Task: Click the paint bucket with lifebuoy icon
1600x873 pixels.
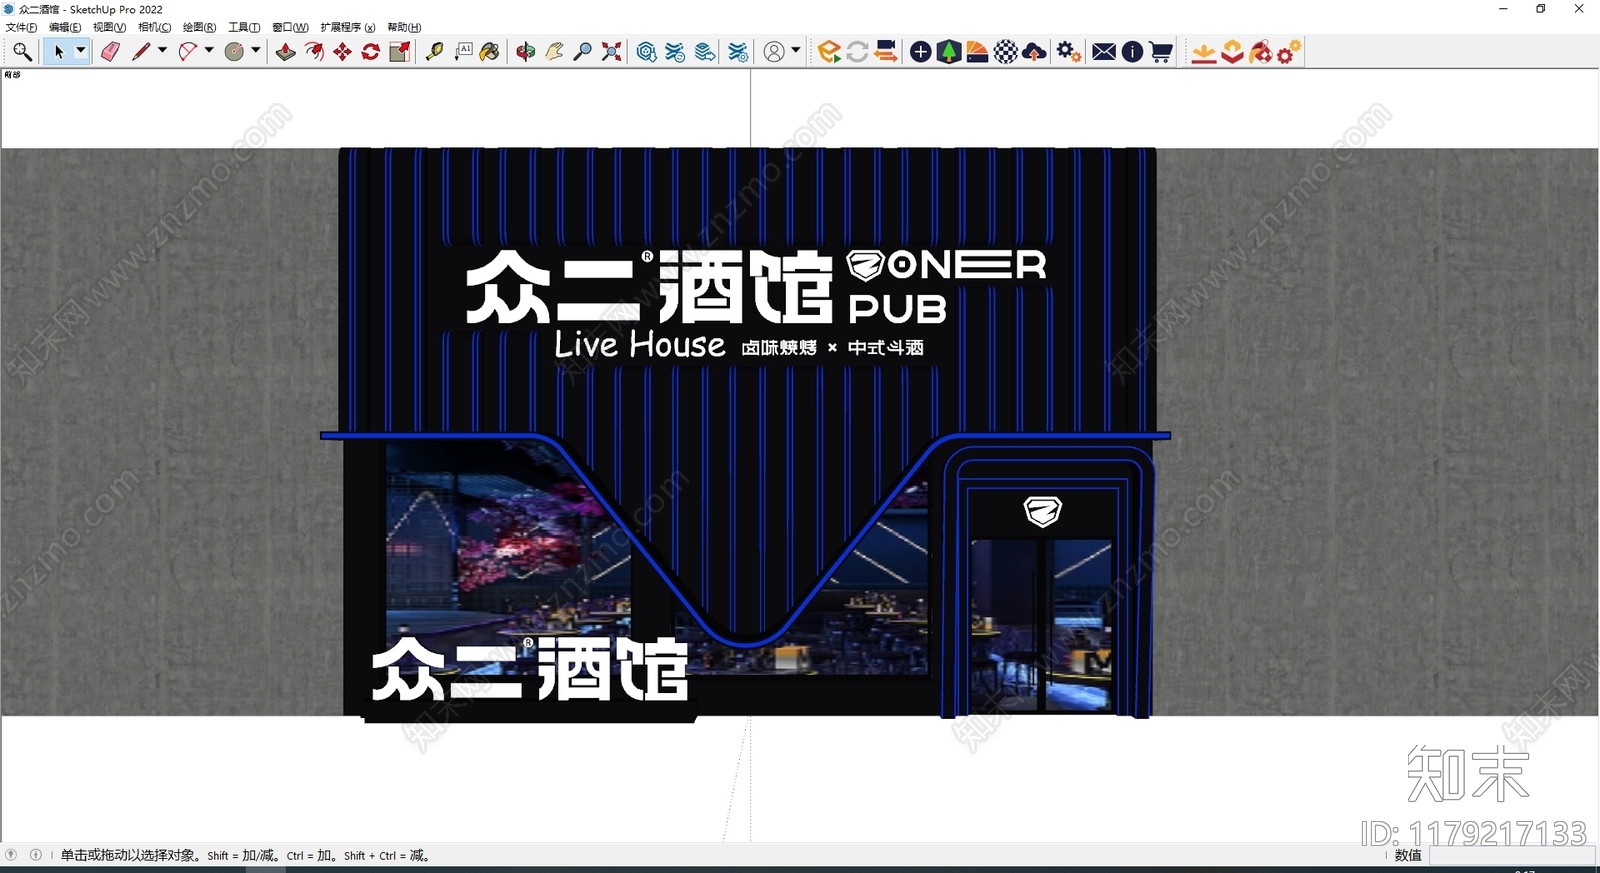Action: (x=1261, y=52)
